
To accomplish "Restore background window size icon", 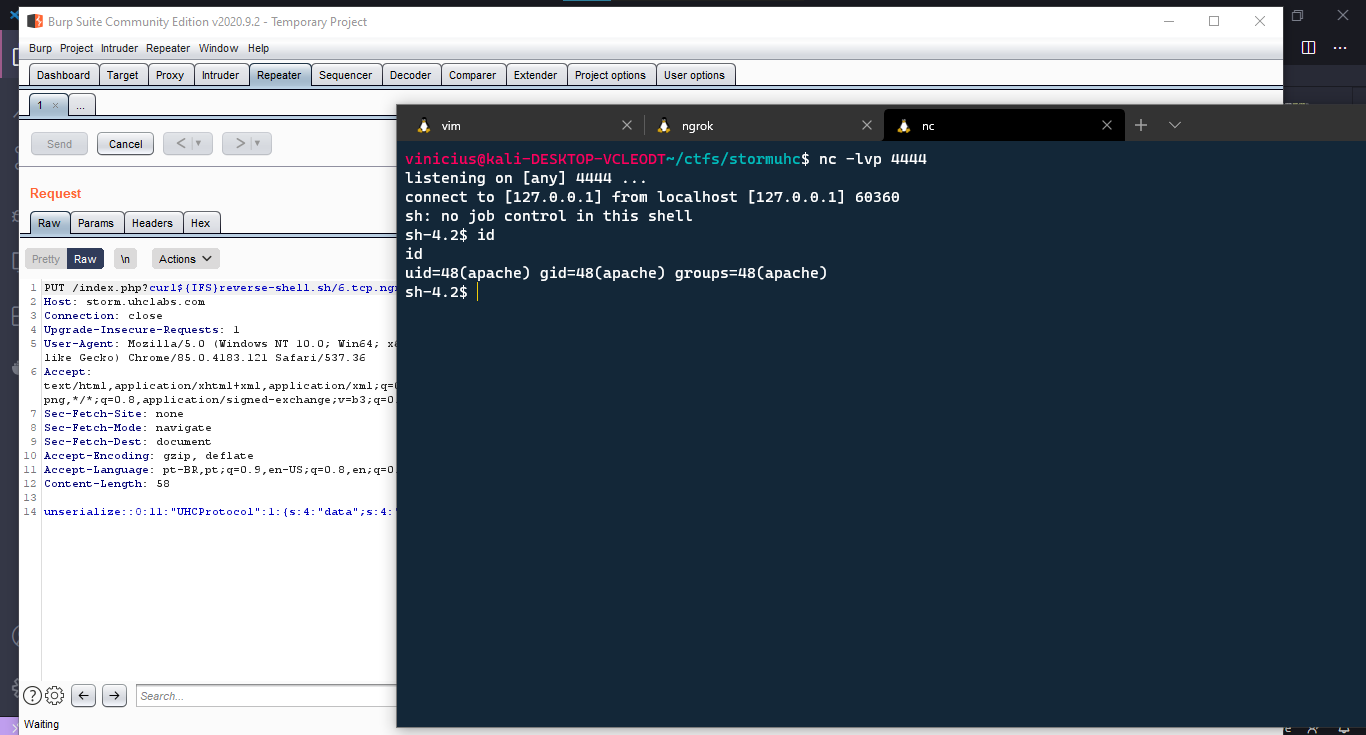I will (x=1298, y=16).
